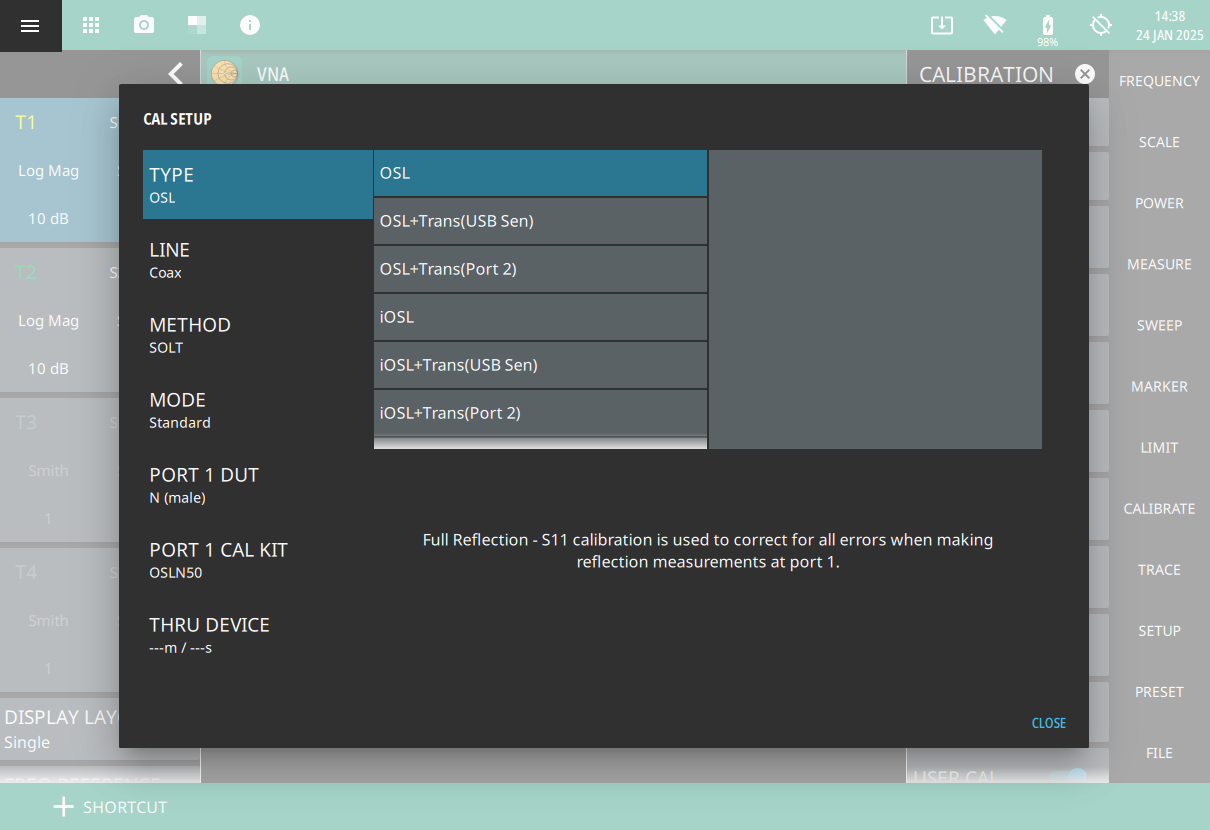Open the FREQUENCY menu
This screenshot has height=830, width=1210.
click(1159, 81)
